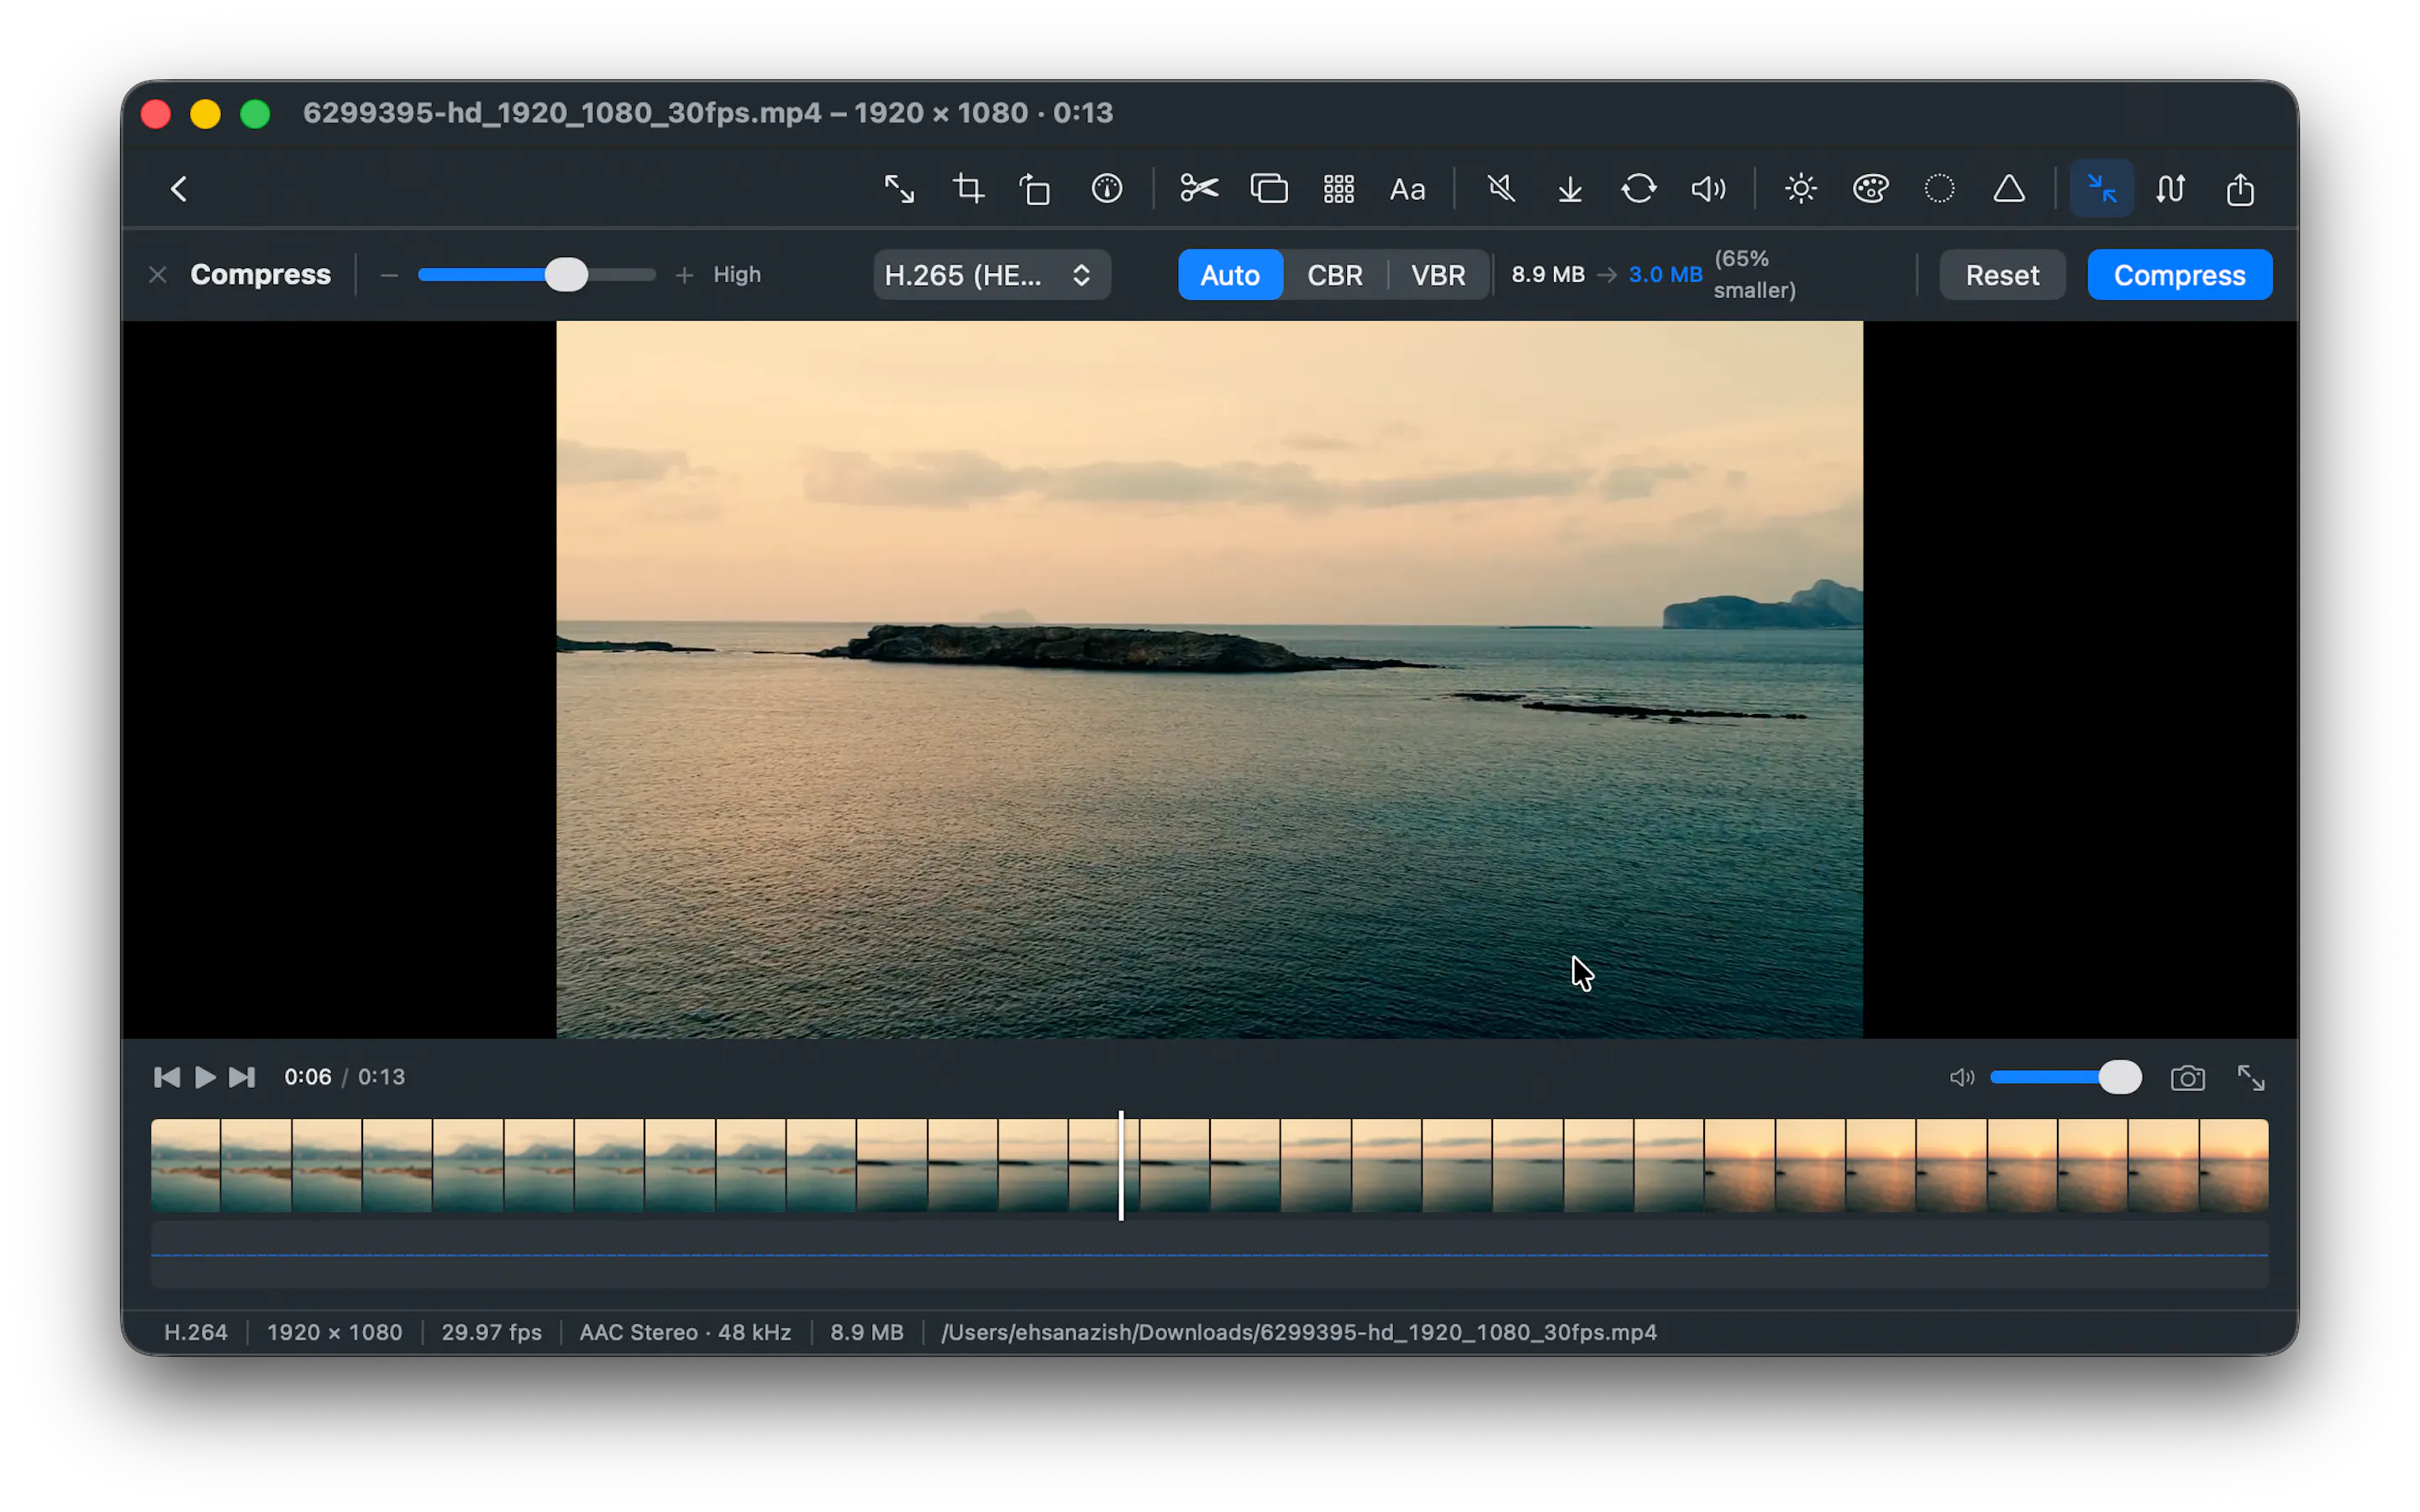Image resolution: width=2420 pixels, height=1512 pixels.
Task: Click the High quality label
Action: point(737,275)
